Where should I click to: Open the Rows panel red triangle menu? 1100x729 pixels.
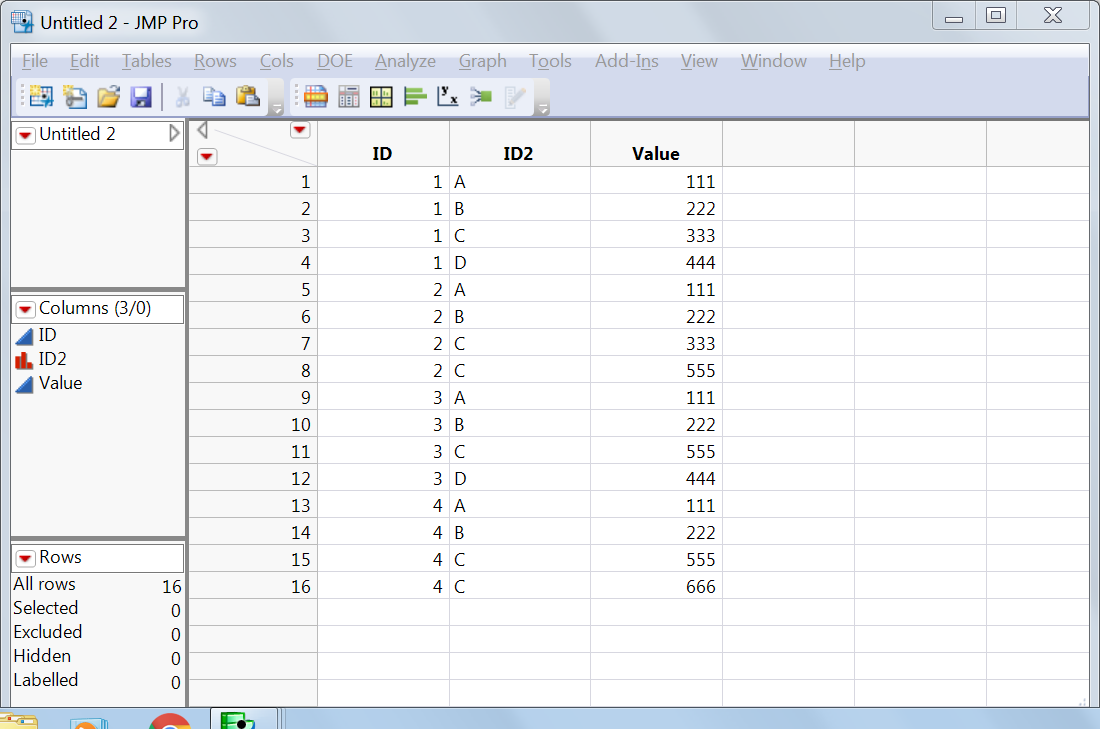[24, 558]
